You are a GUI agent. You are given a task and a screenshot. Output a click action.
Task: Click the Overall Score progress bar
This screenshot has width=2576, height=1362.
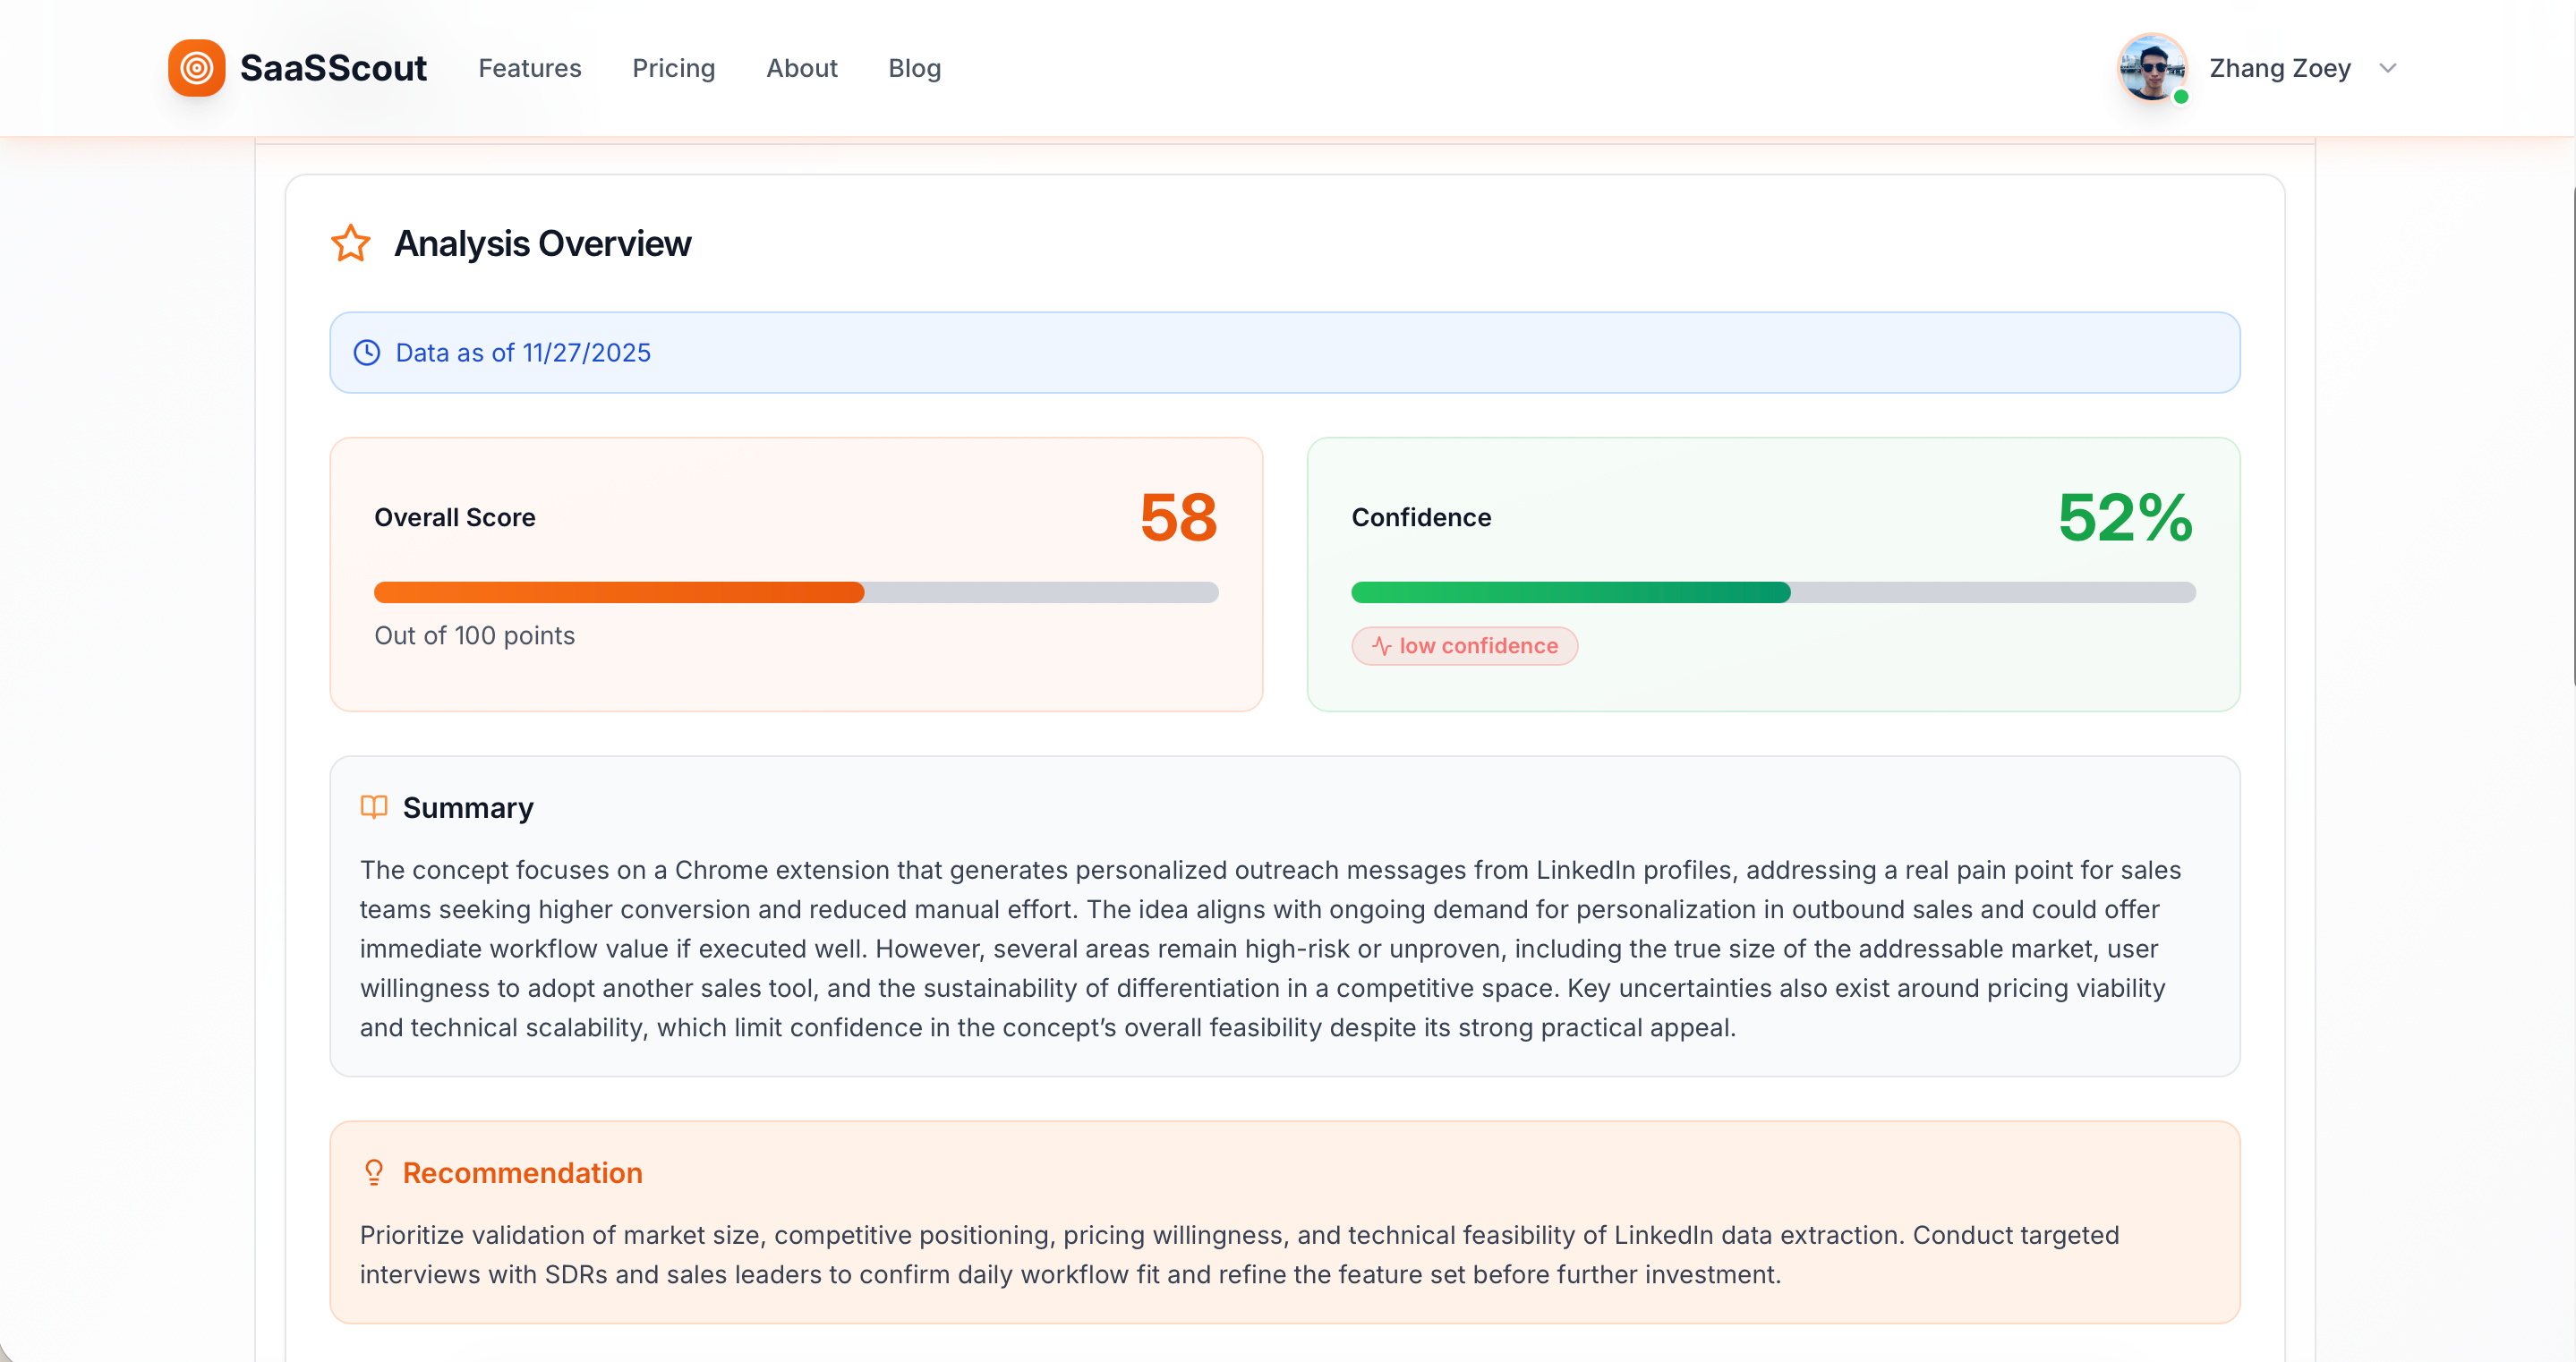pos(795,592)
